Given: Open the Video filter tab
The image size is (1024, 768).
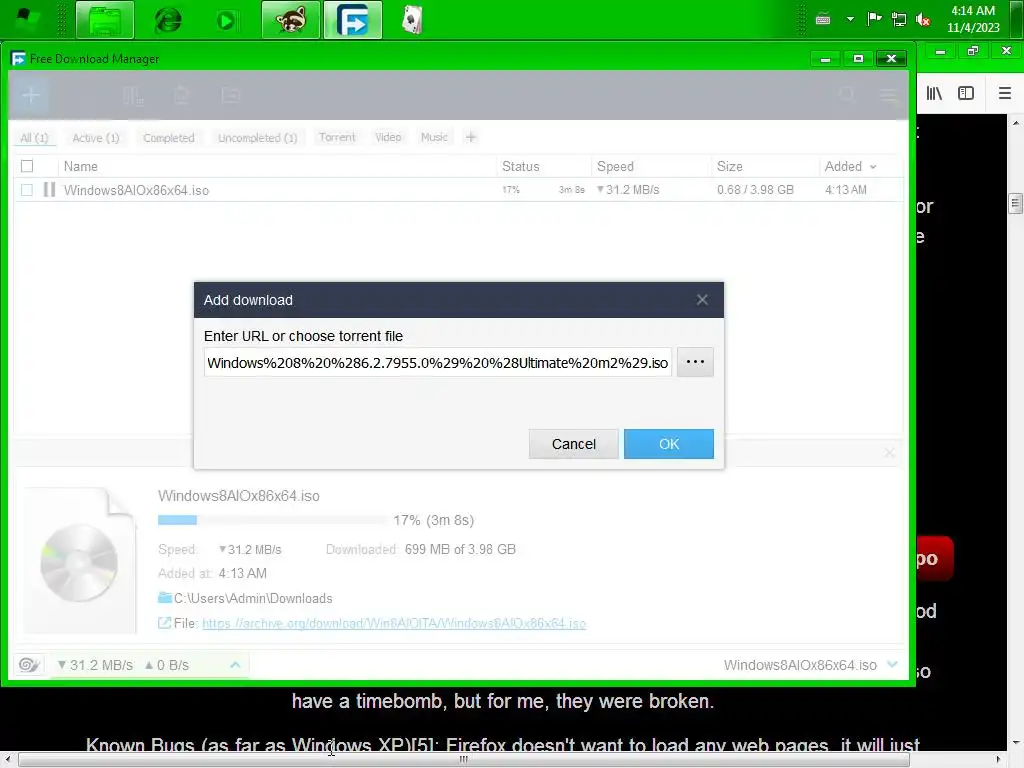Looking at the screenshot, I should tap(388, 137).
